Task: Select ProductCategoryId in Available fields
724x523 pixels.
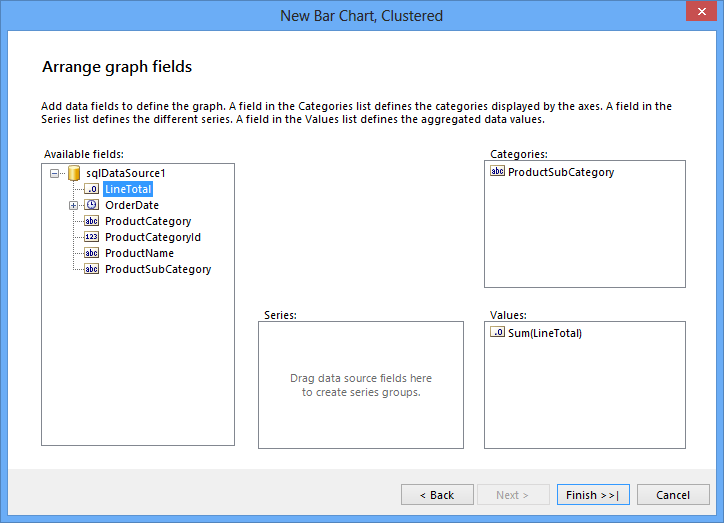Action: 153,237
